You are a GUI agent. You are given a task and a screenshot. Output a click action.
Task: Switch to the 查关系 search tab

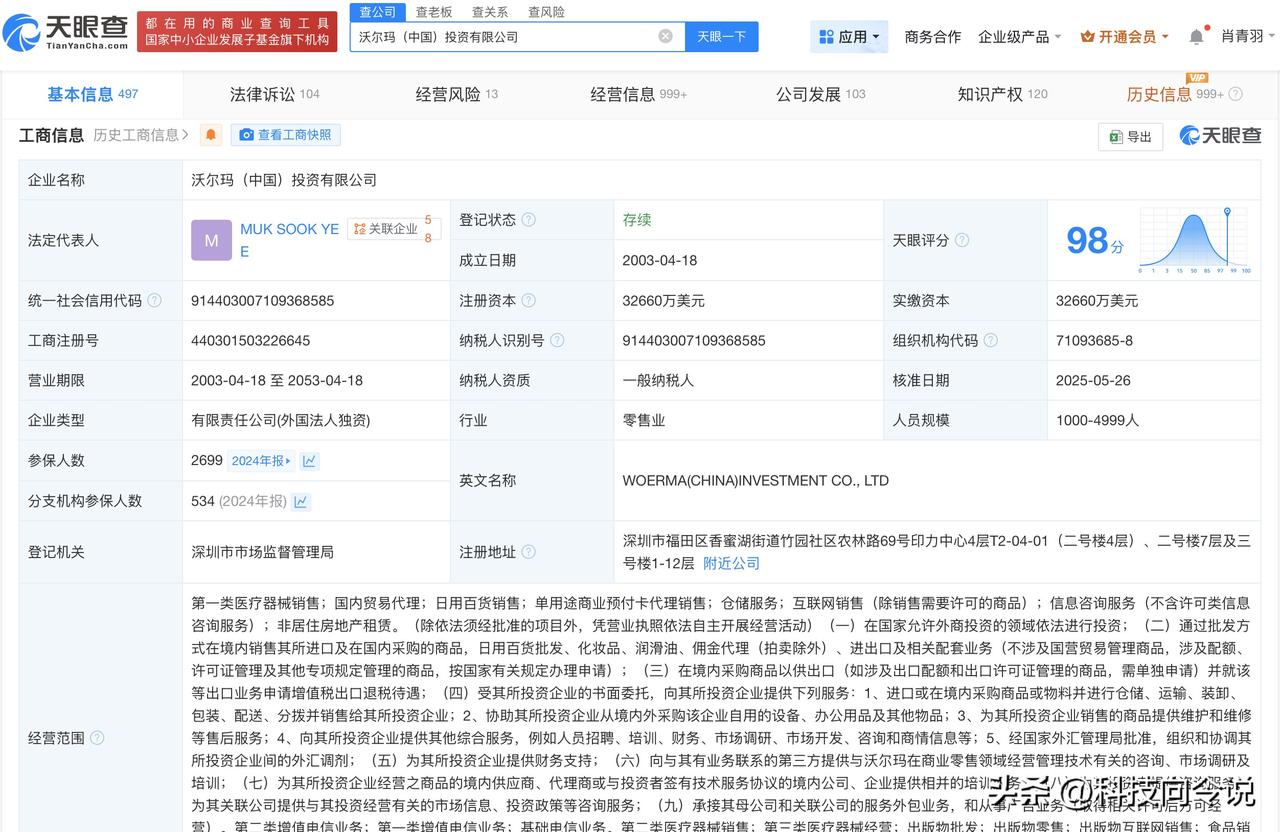pos(490,12)
